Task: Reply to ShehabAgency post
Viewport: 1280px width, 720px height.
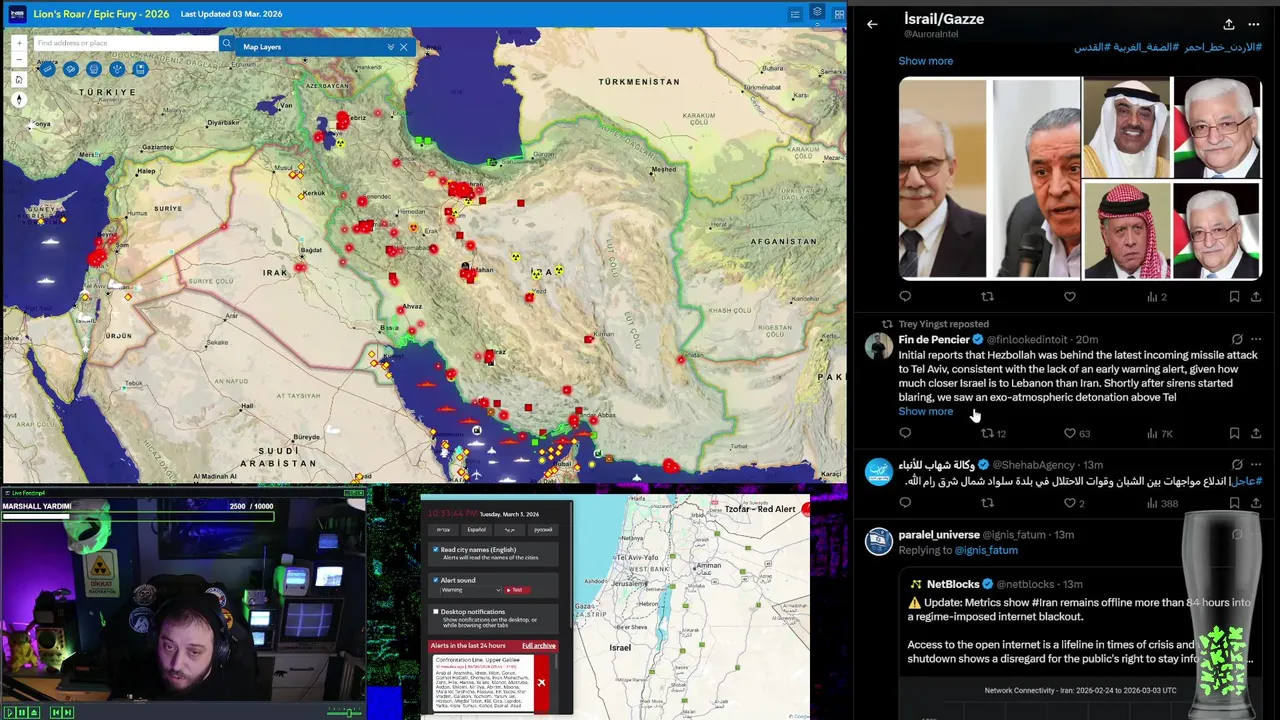Action: 905,503
